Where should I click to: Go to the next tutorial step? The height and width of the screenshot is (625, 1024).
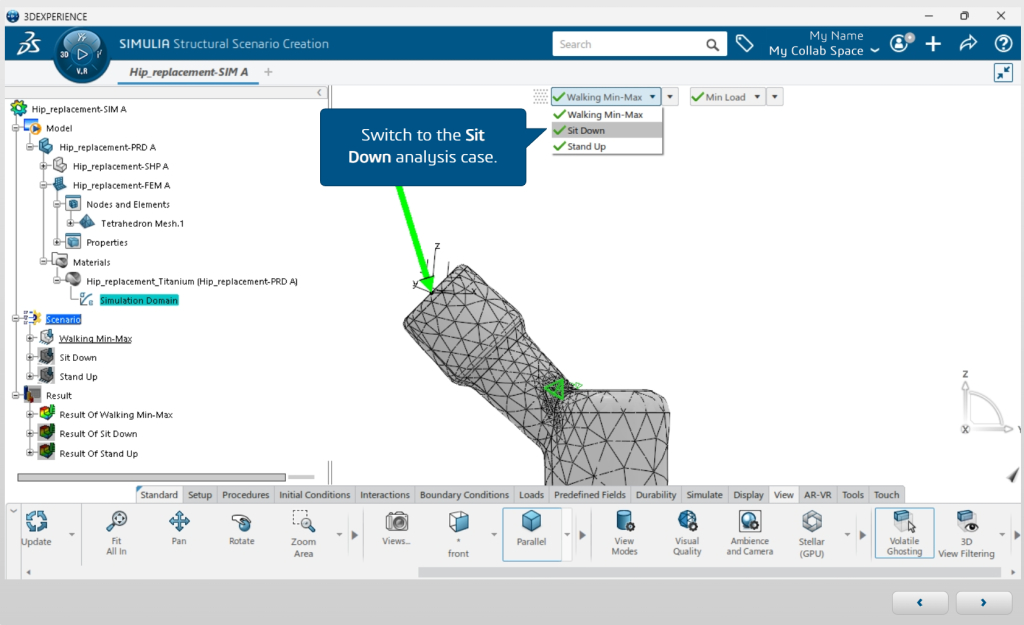pos(983,602)
